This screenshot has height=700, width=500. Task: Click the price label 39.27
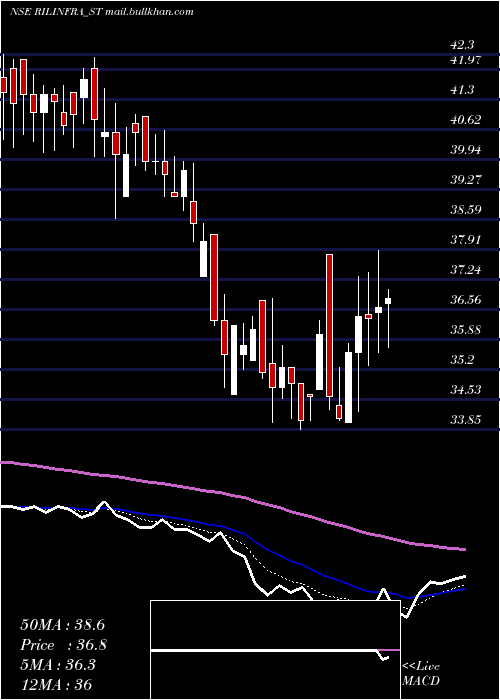coord(465,179)
